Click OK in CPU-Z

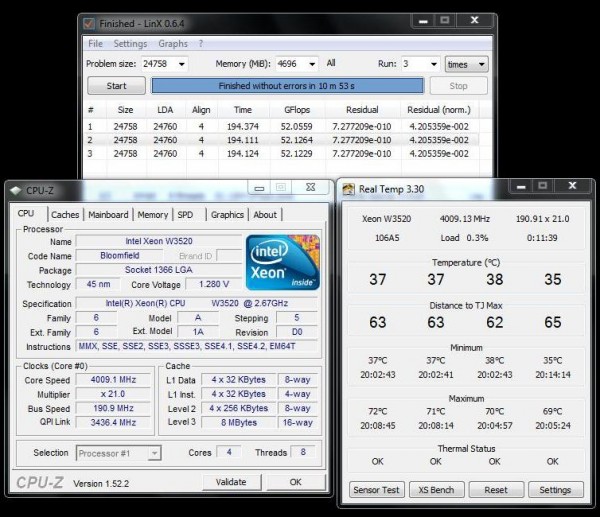(x=295, y=482)
